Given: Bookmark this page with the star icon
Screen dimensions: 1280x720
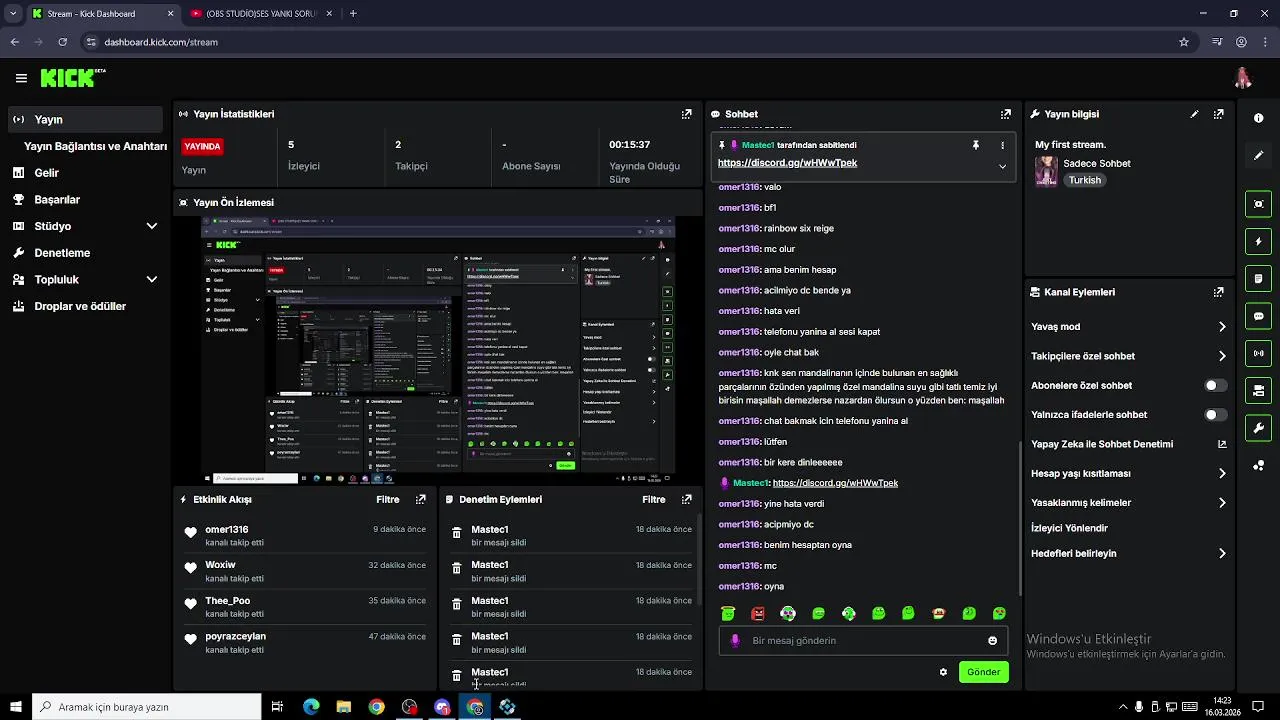Looking at the screenshot, I should 1184,42.
